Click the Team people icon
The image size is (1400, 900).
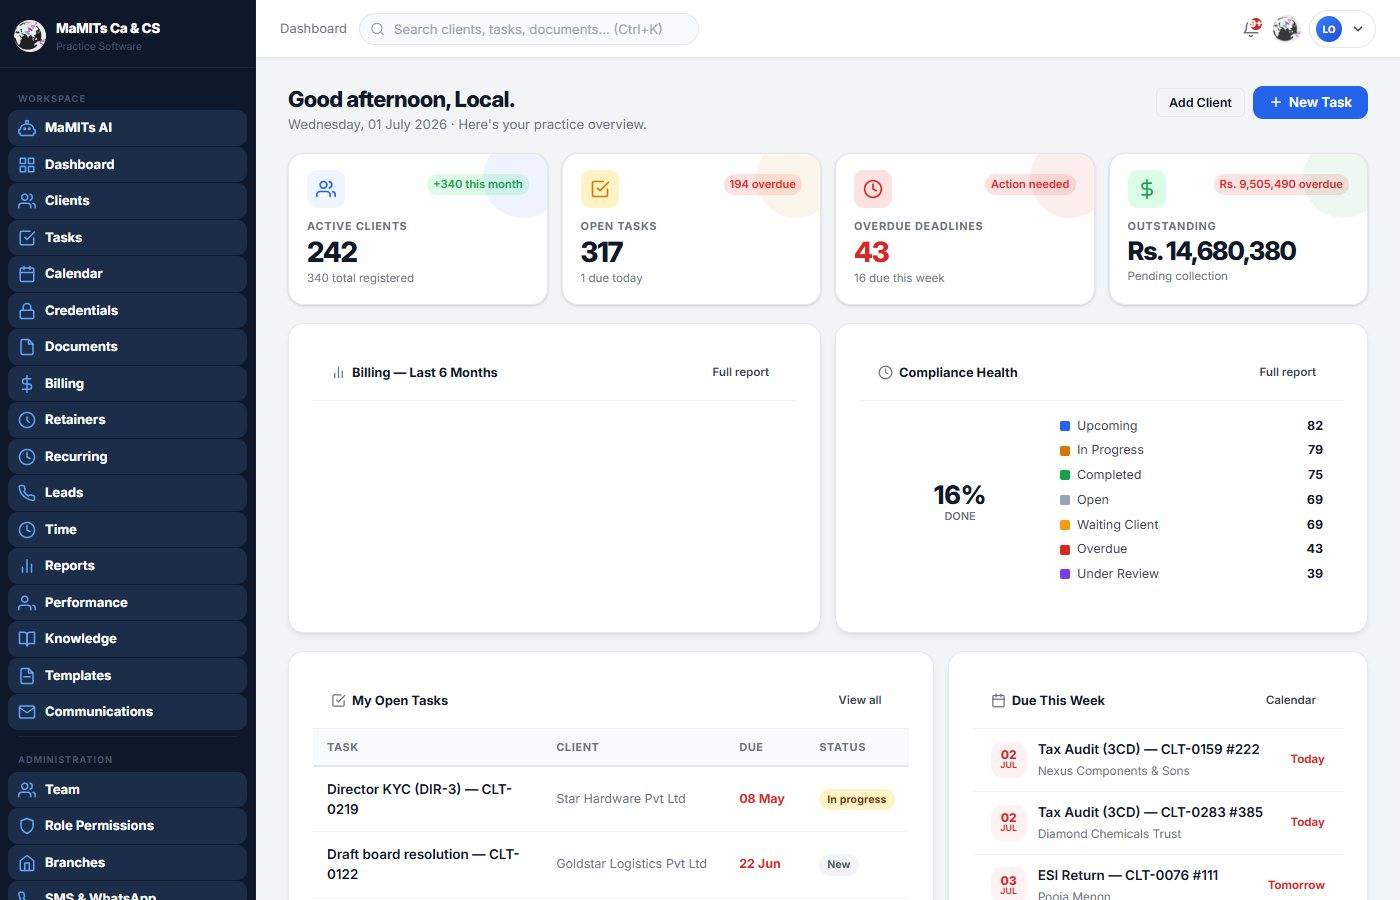coord(27,790)
